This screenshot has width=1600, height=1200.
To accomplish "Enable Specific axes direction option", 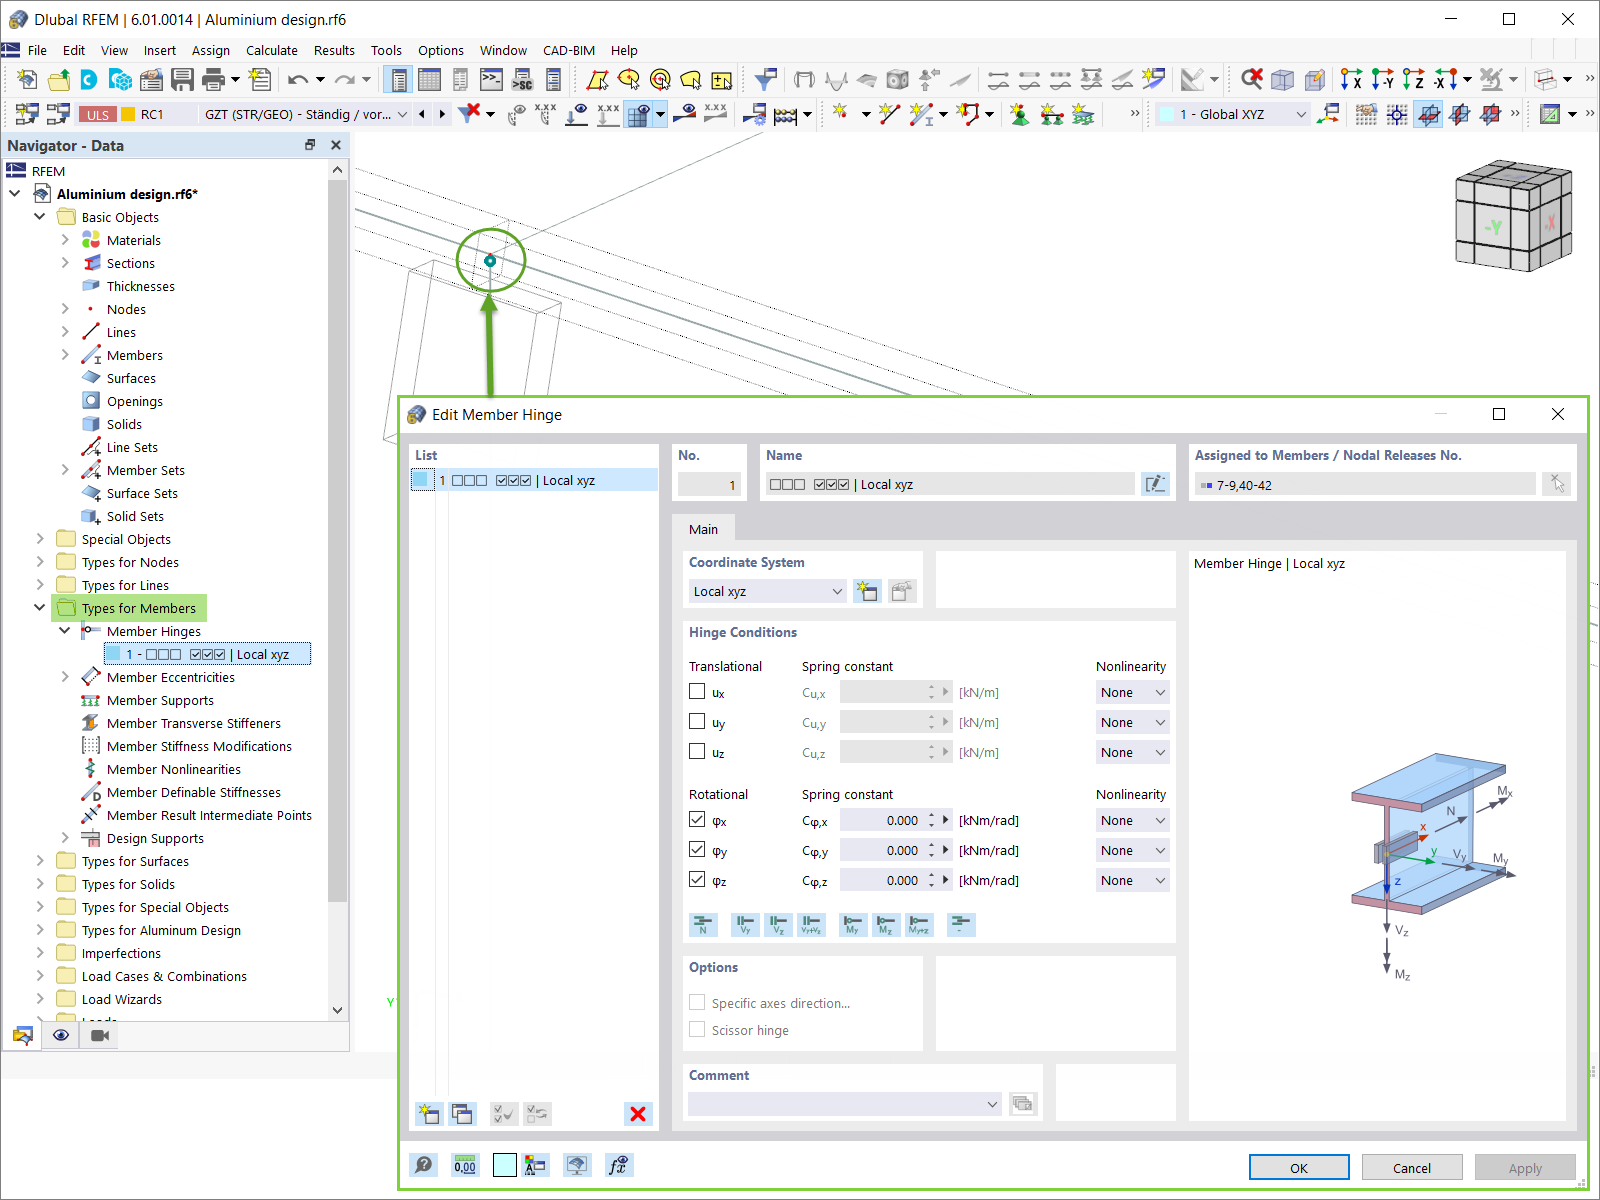I will (x=697, y=1002).
